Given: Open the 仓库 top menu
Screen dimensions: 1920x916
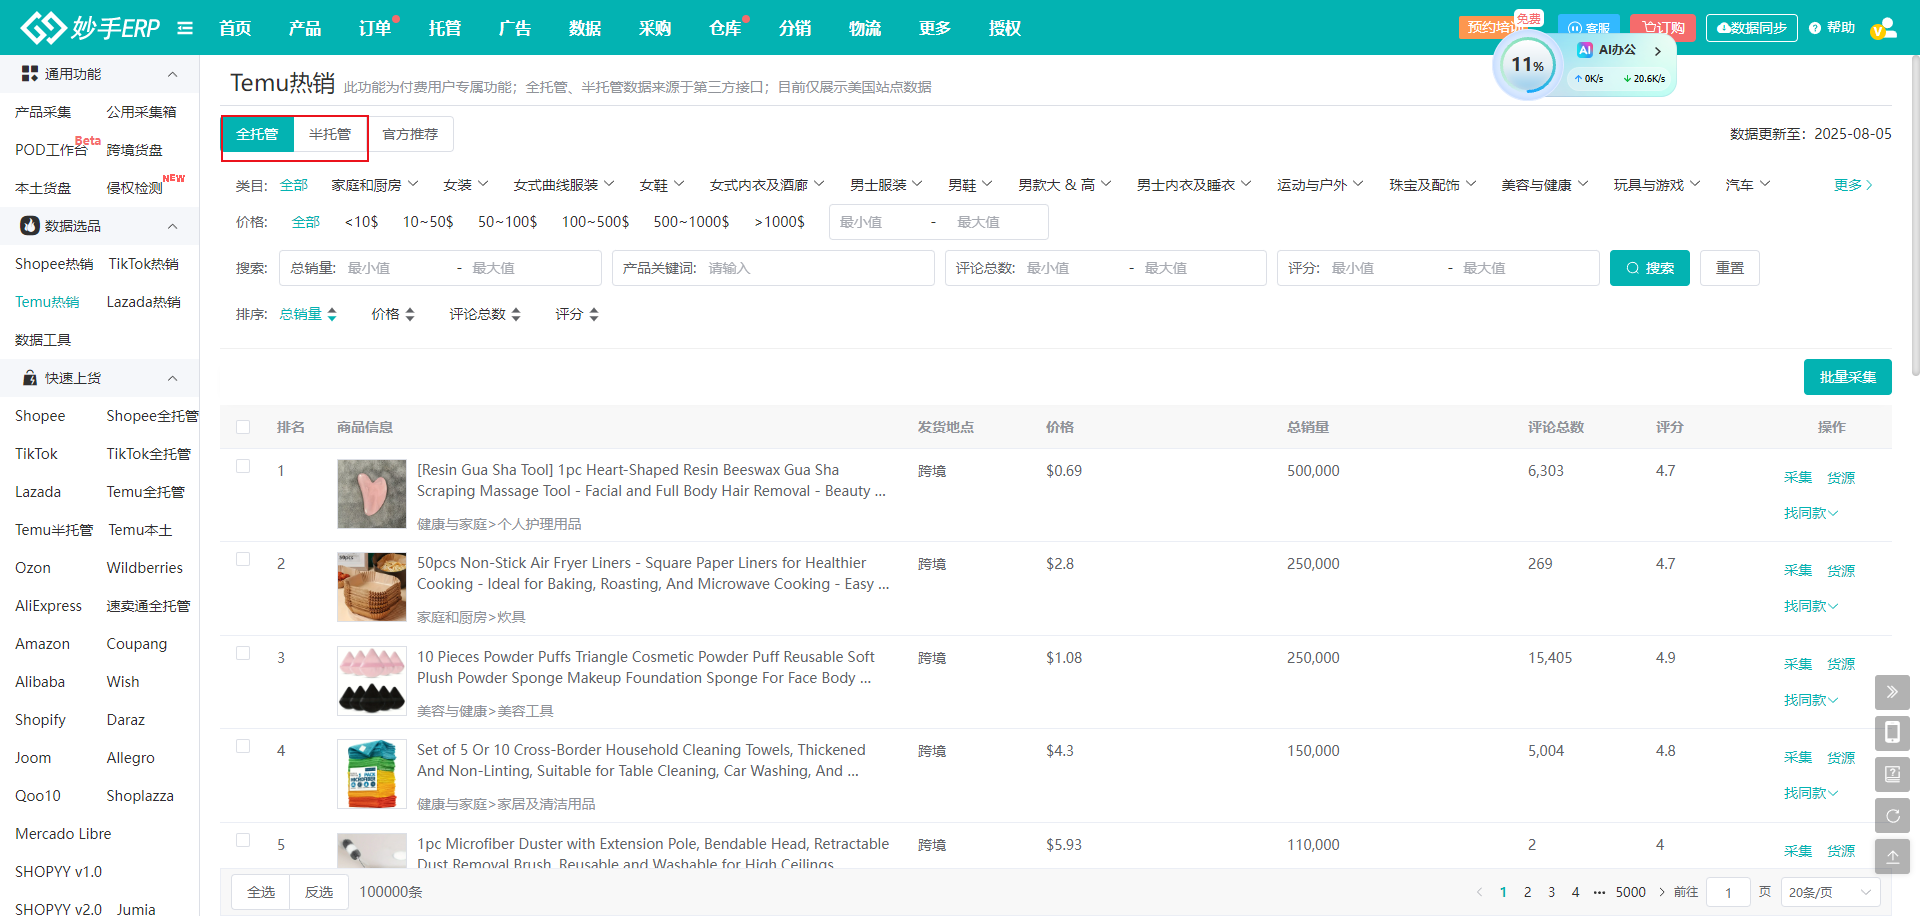Looking at the screenshot, I should pyautogui.click(x=726, y=28).
